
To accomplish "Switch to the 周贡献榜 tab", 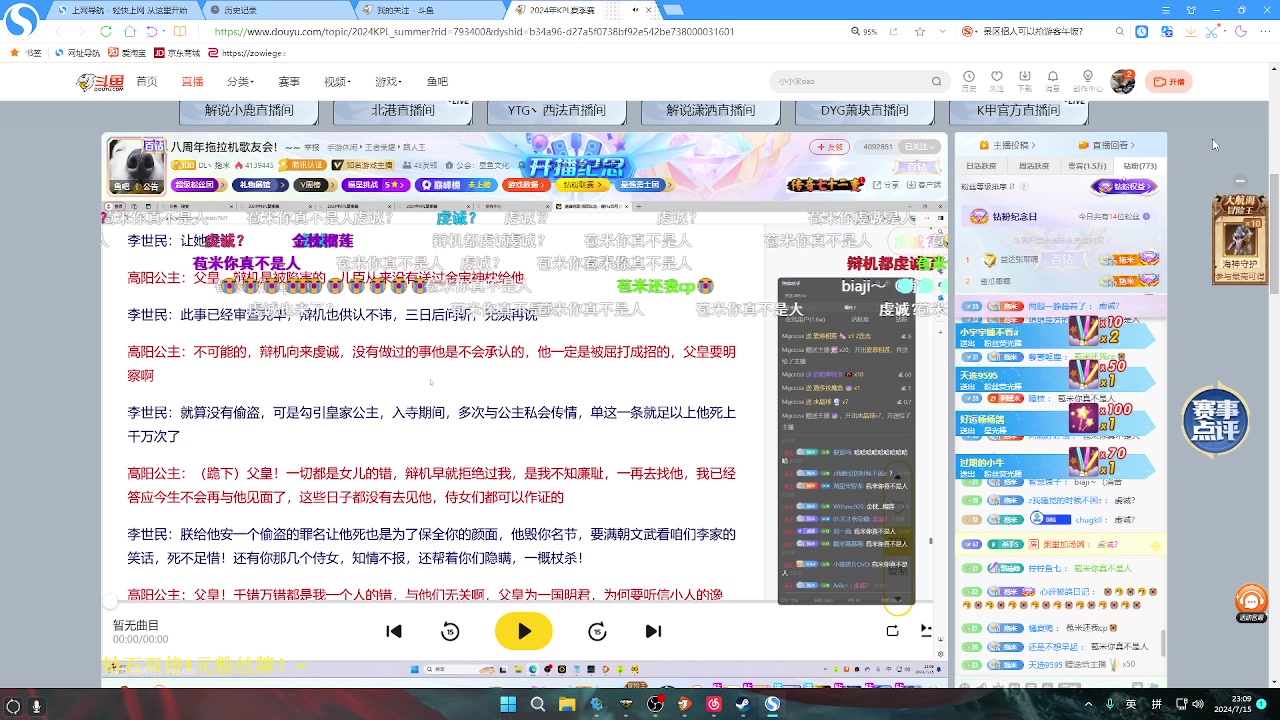I will 1033,166.
